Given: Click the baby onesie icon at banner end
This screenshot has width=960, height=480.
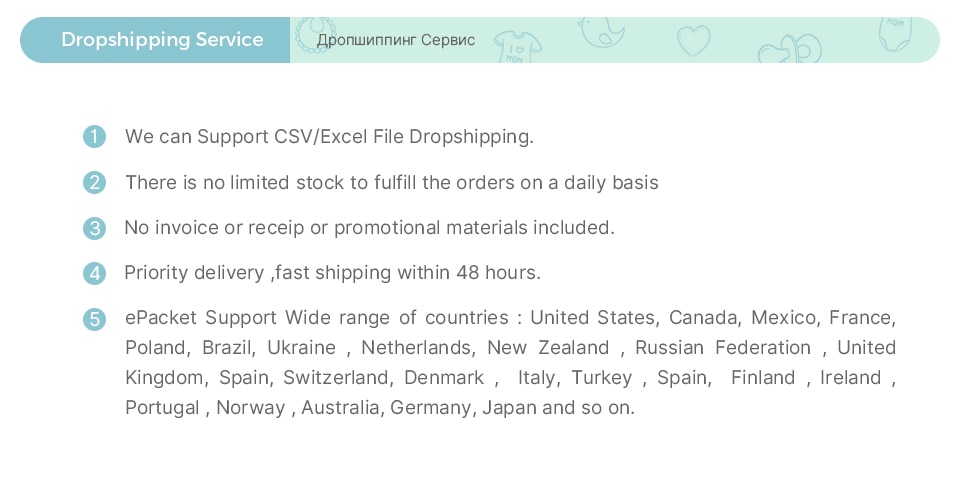Looking at the screenshot, I should 895,31.
